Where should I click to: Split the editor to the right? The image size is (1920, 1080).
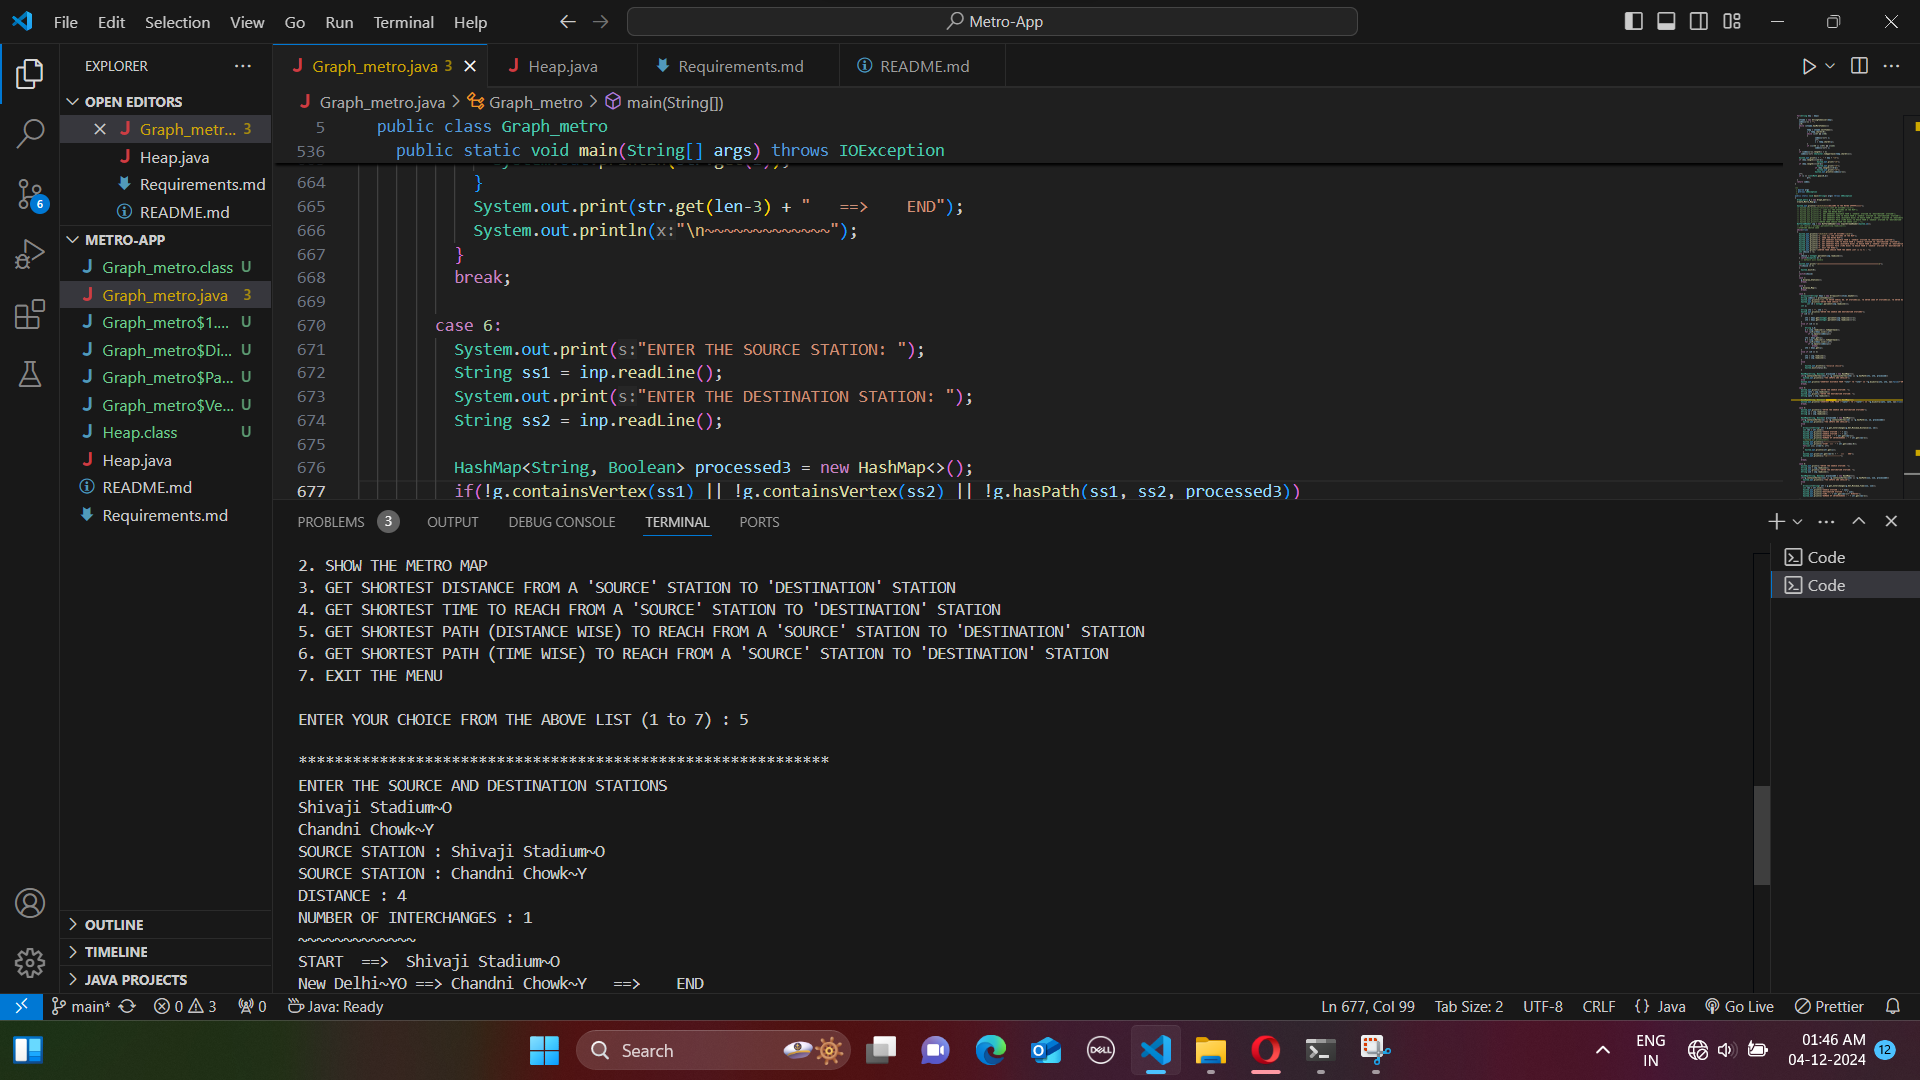tap(1859, 66)
